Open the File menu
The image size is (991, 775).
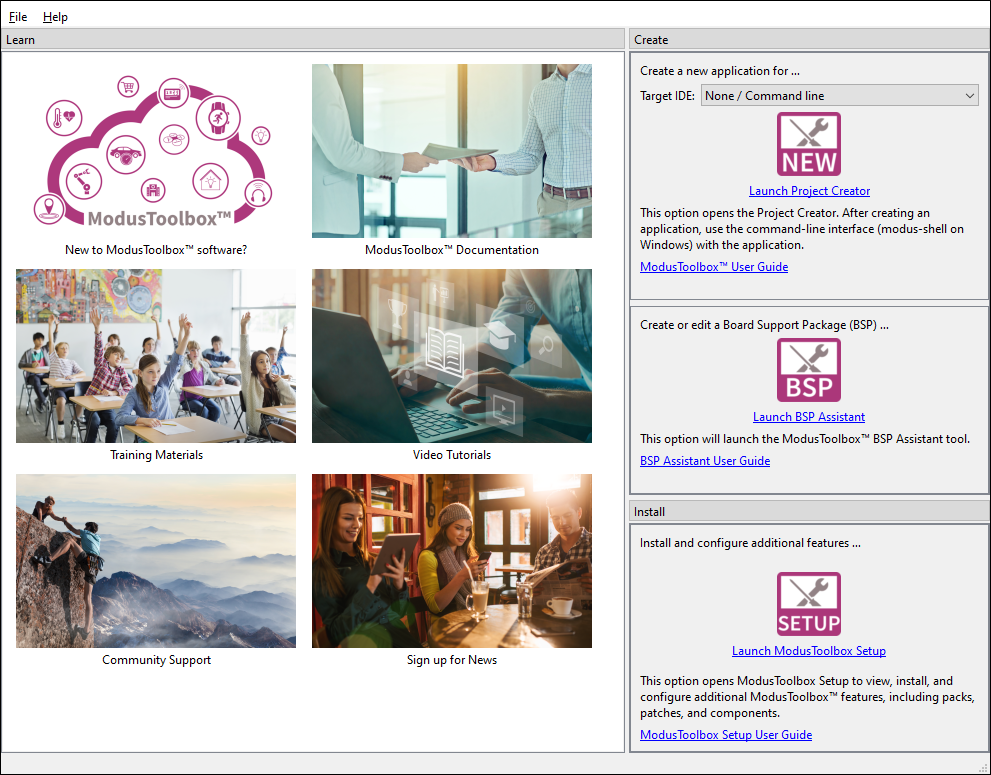[18, 17]
